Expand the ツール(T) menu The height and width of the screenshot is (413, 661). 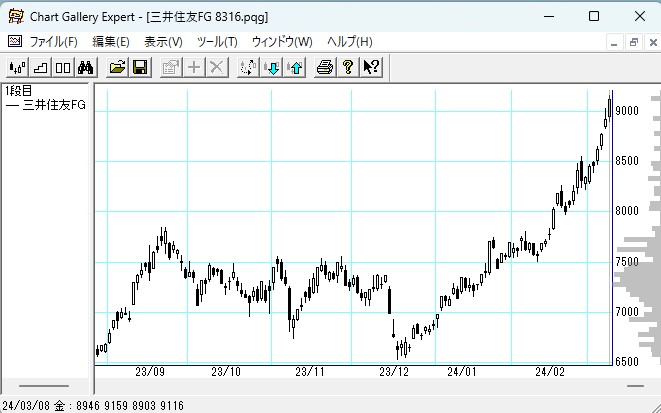click(x=217, y=42)
